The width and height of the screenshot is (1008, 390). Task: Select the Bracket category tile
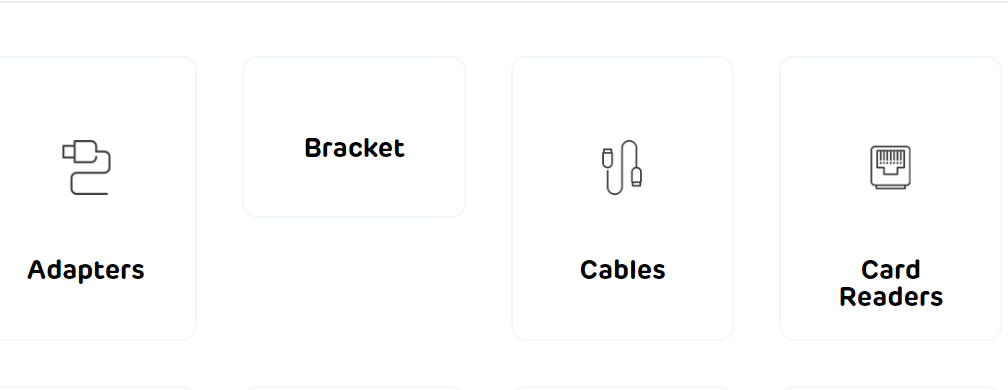point(354,137)
